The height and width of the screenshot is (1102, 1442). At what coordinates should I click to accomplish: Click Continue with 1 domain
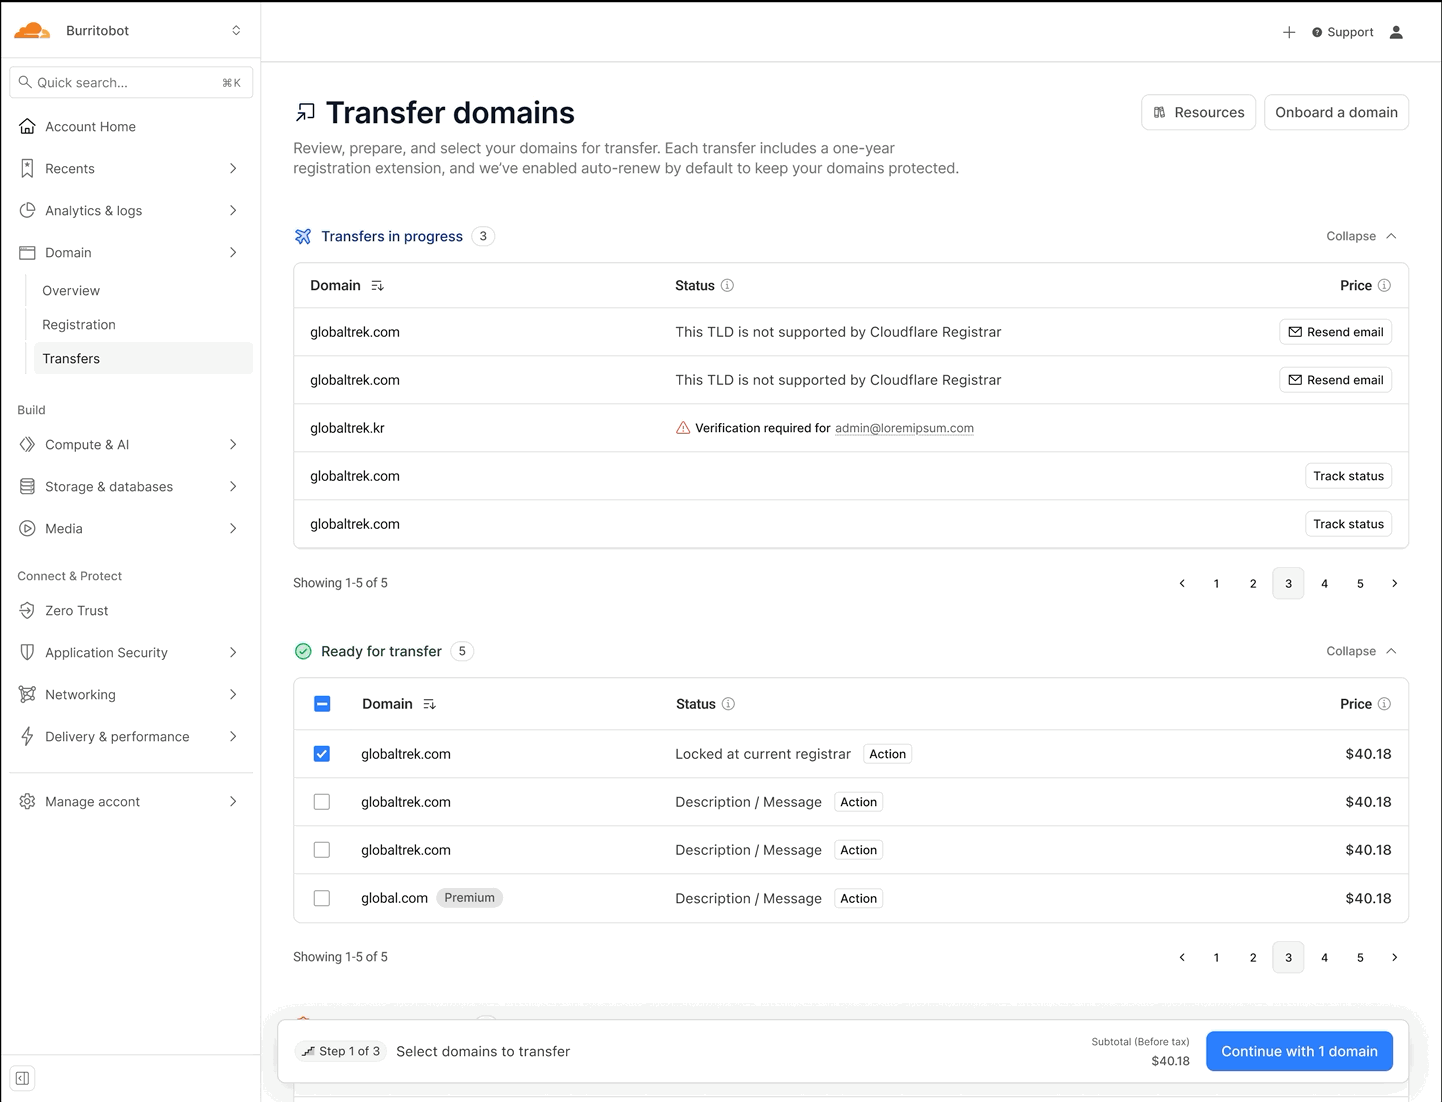click(x=1299, y=1051)
